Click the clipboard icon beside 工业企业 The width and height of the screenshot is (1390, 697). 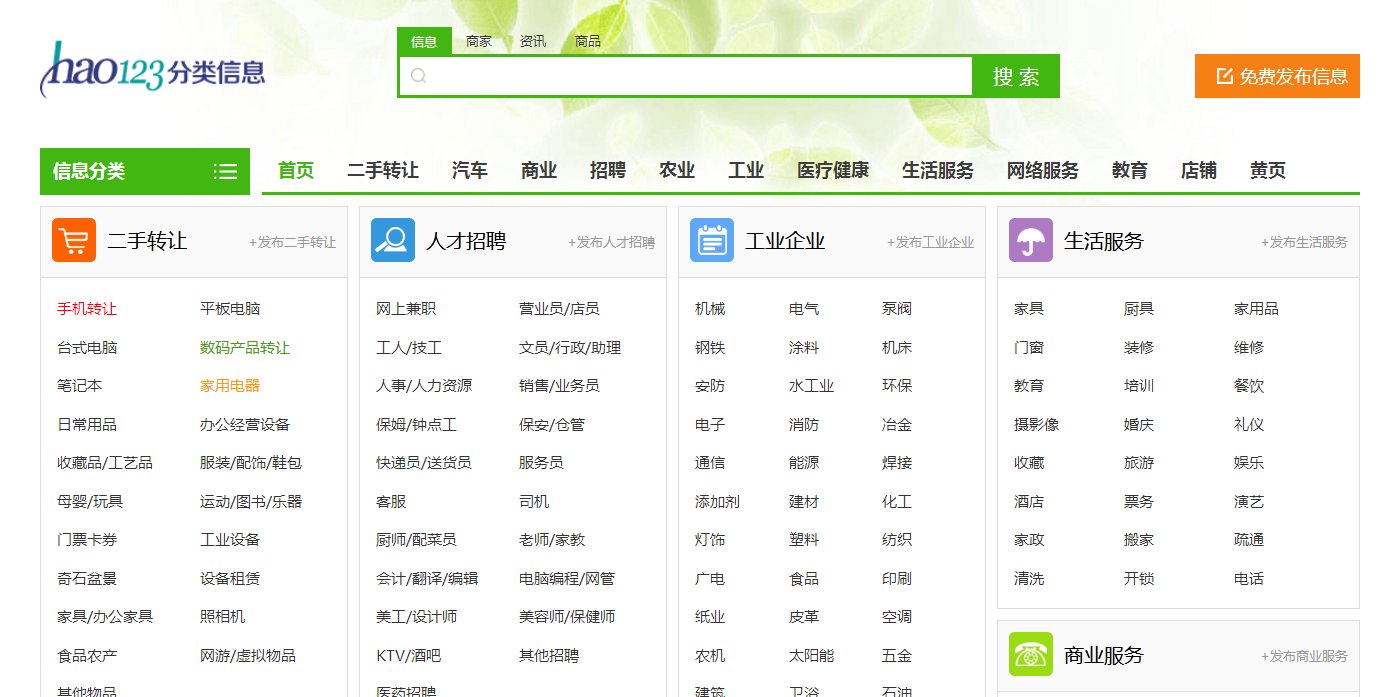(712, 239)
